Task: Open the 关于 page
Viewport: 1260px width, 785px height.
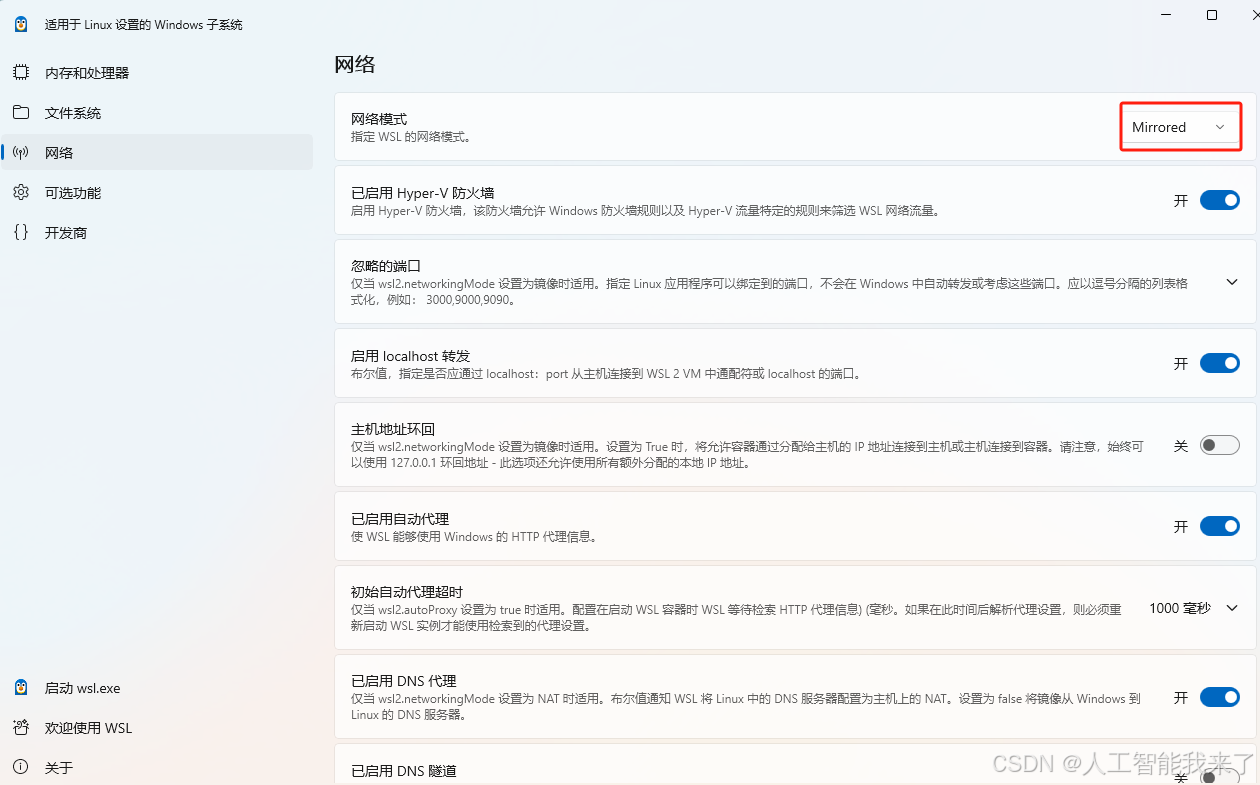Action: pos(157,768)
